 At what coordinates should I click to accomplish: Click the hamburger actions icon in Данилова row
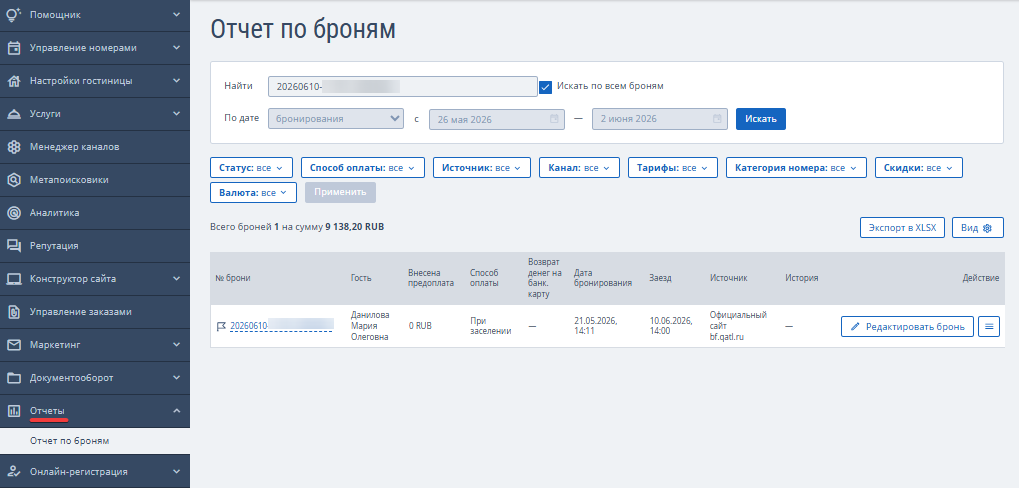click(989, 326)
